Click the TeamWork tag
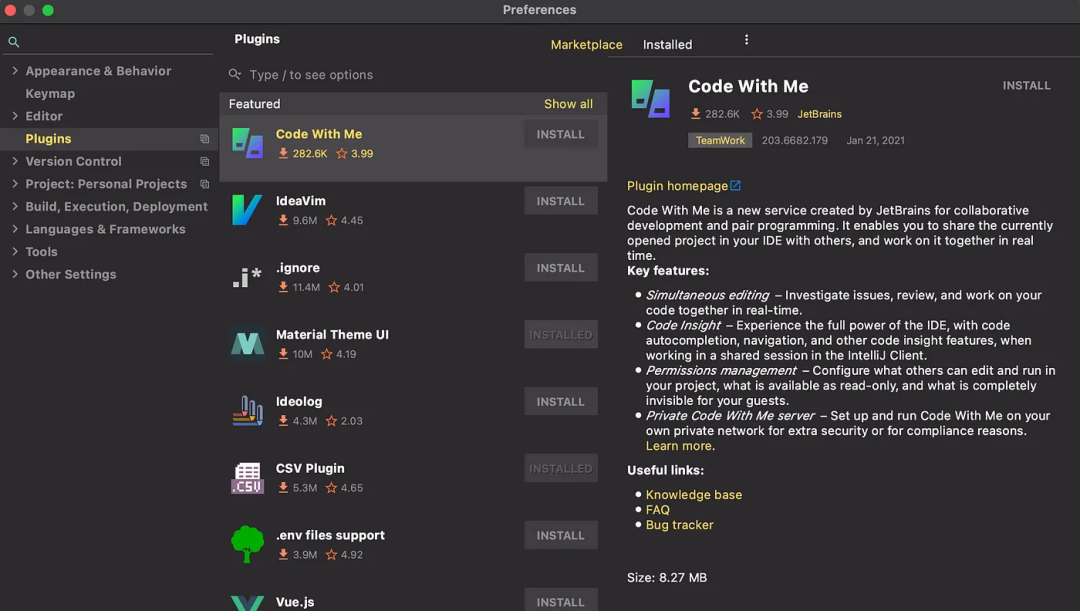This screenshot has width=1080, height=611. coord(720,141)
